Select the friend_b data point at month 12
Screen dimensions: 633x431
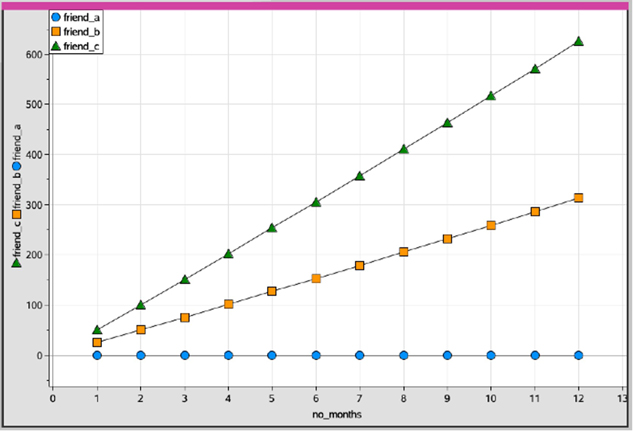point(578,198)
